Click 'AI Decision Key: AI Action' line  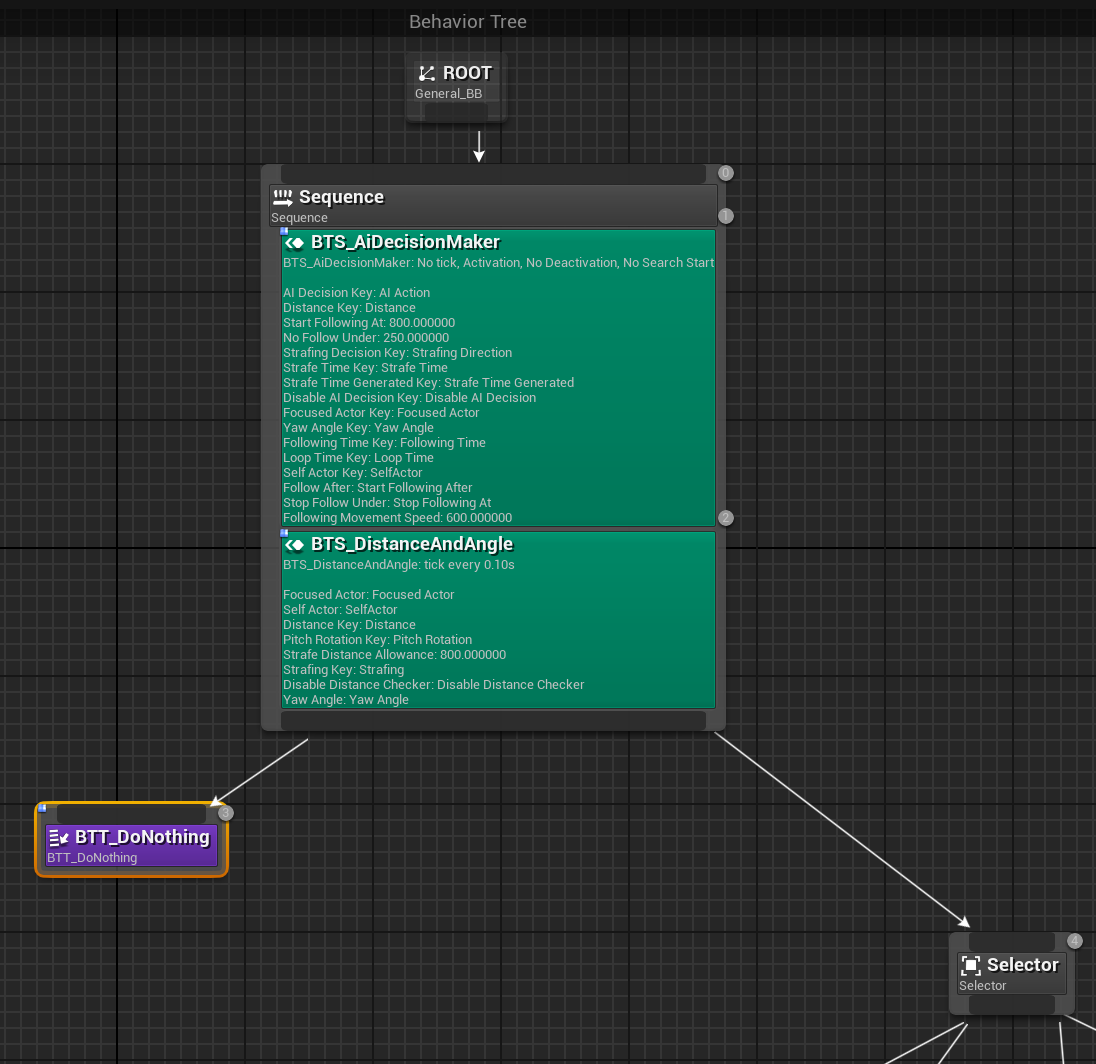tap(356, 293)
